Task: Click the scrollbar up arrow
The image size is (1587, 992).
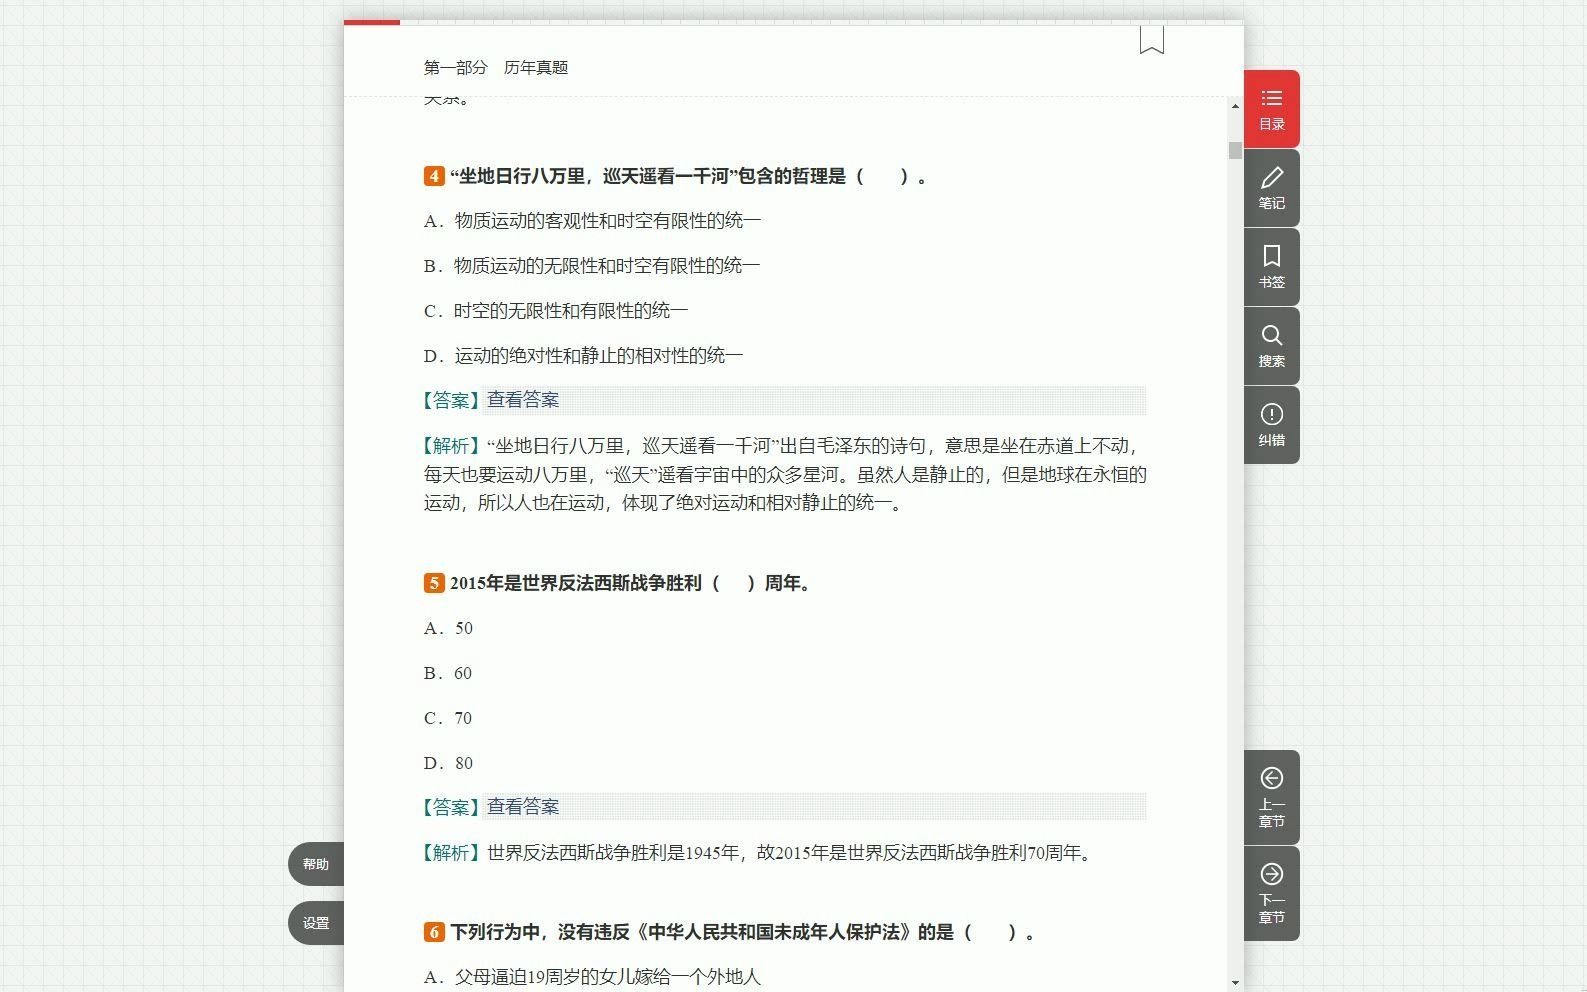Action: point(1235,106)
